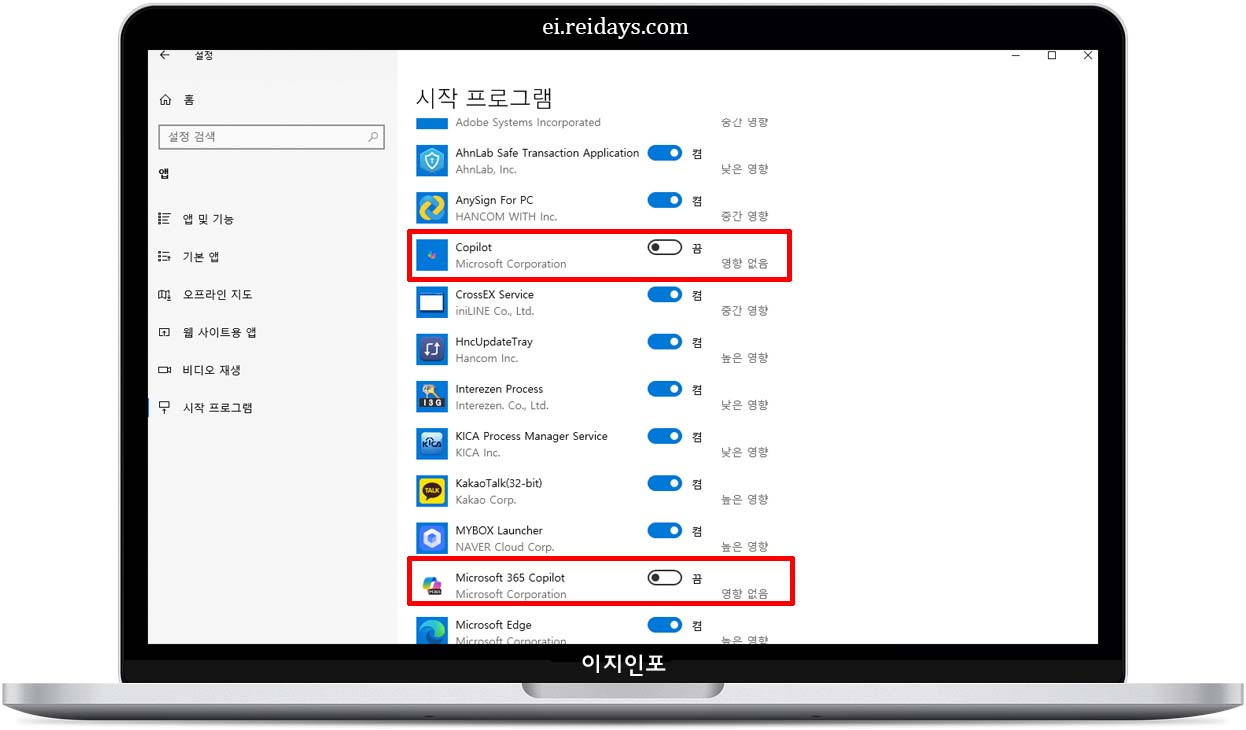
Task: Turn off the CrossEX Service toggle
Action: coord(664,294)
